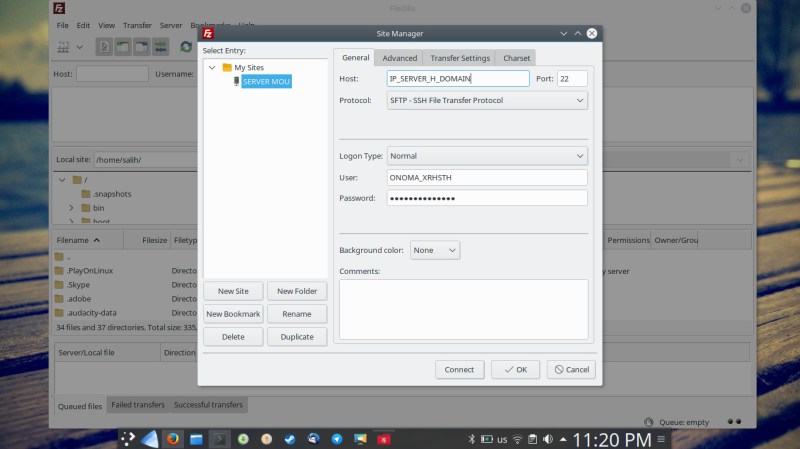Click the battery tray icon
The image size is (800, 449).
(487, 439)
